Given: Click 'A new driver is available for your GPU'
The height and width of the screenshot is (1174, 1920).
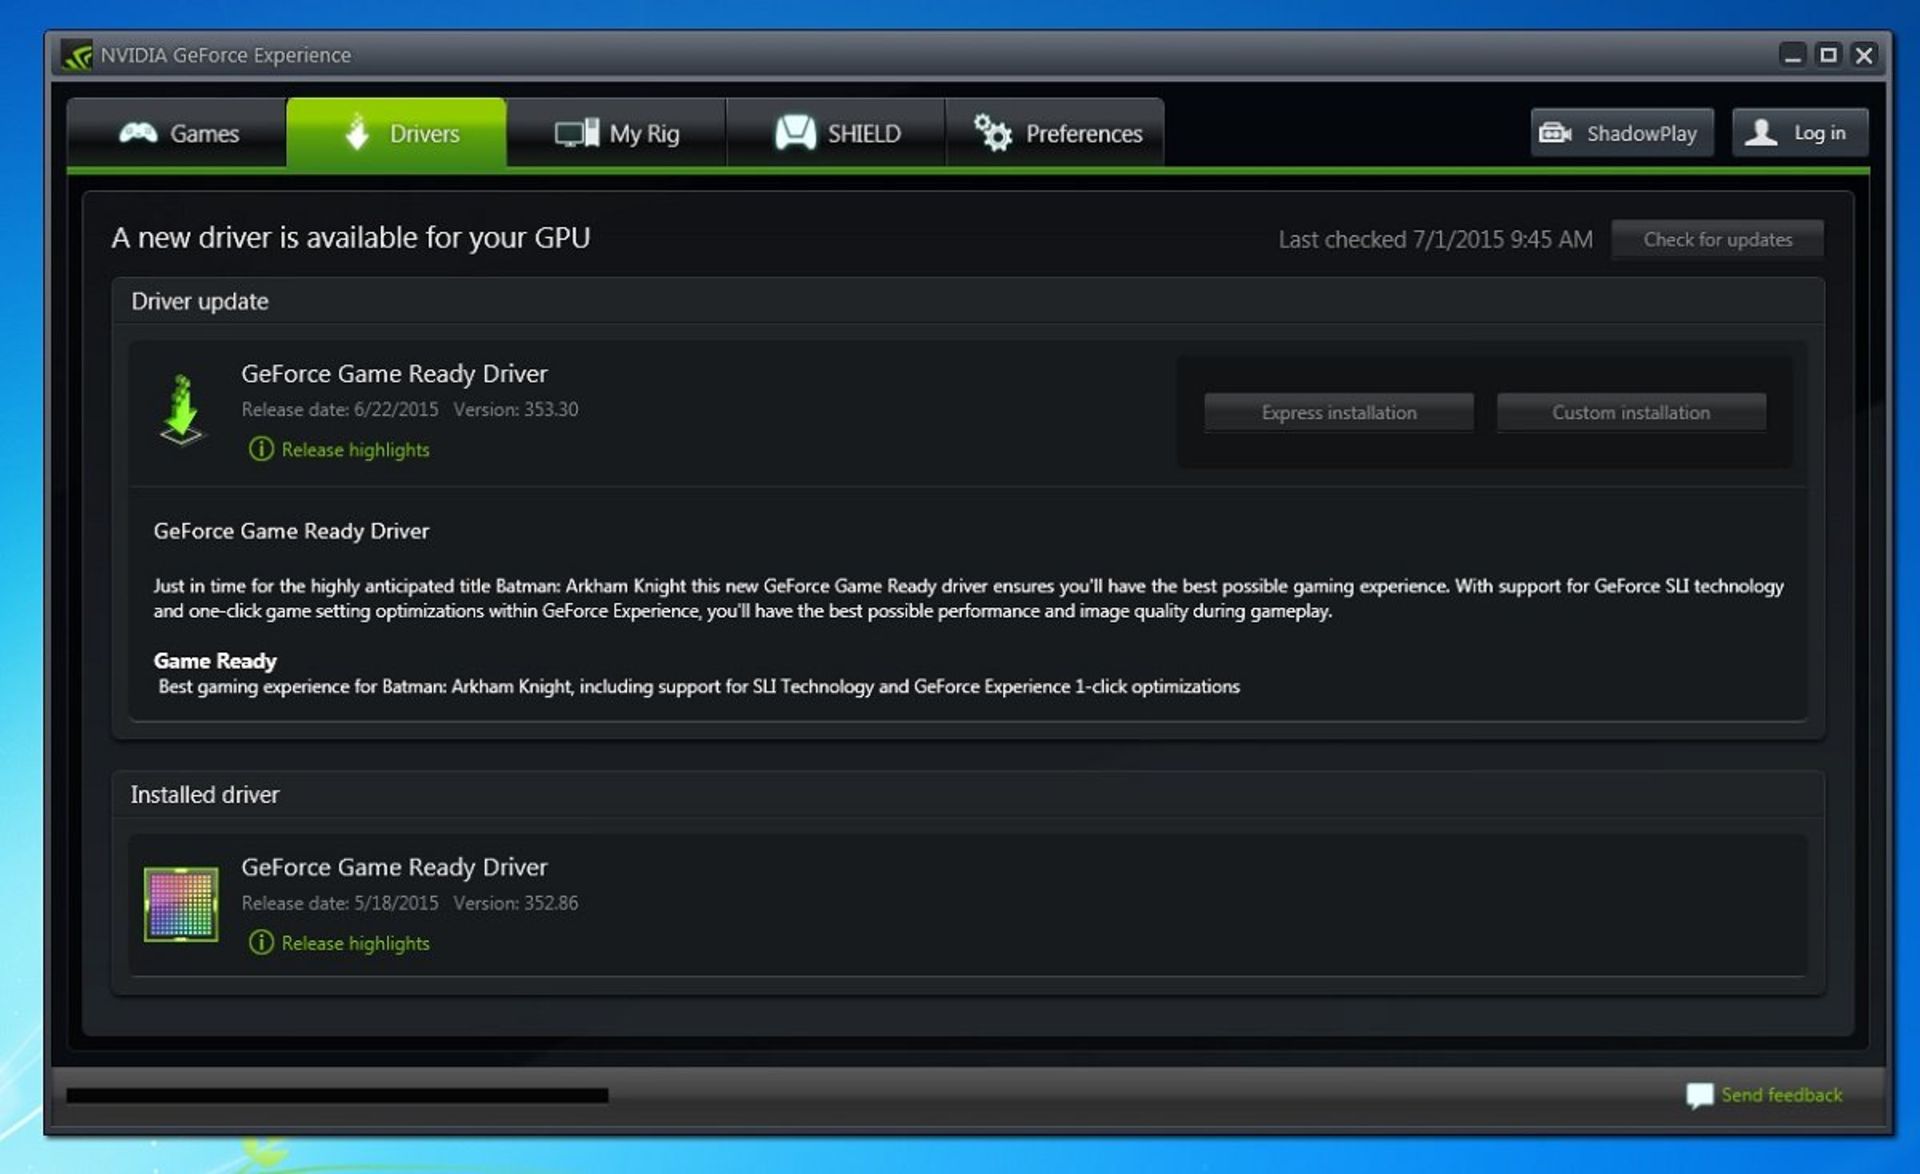Looking at the screenshot, I should pyautogui.click(x=351, y=238).
